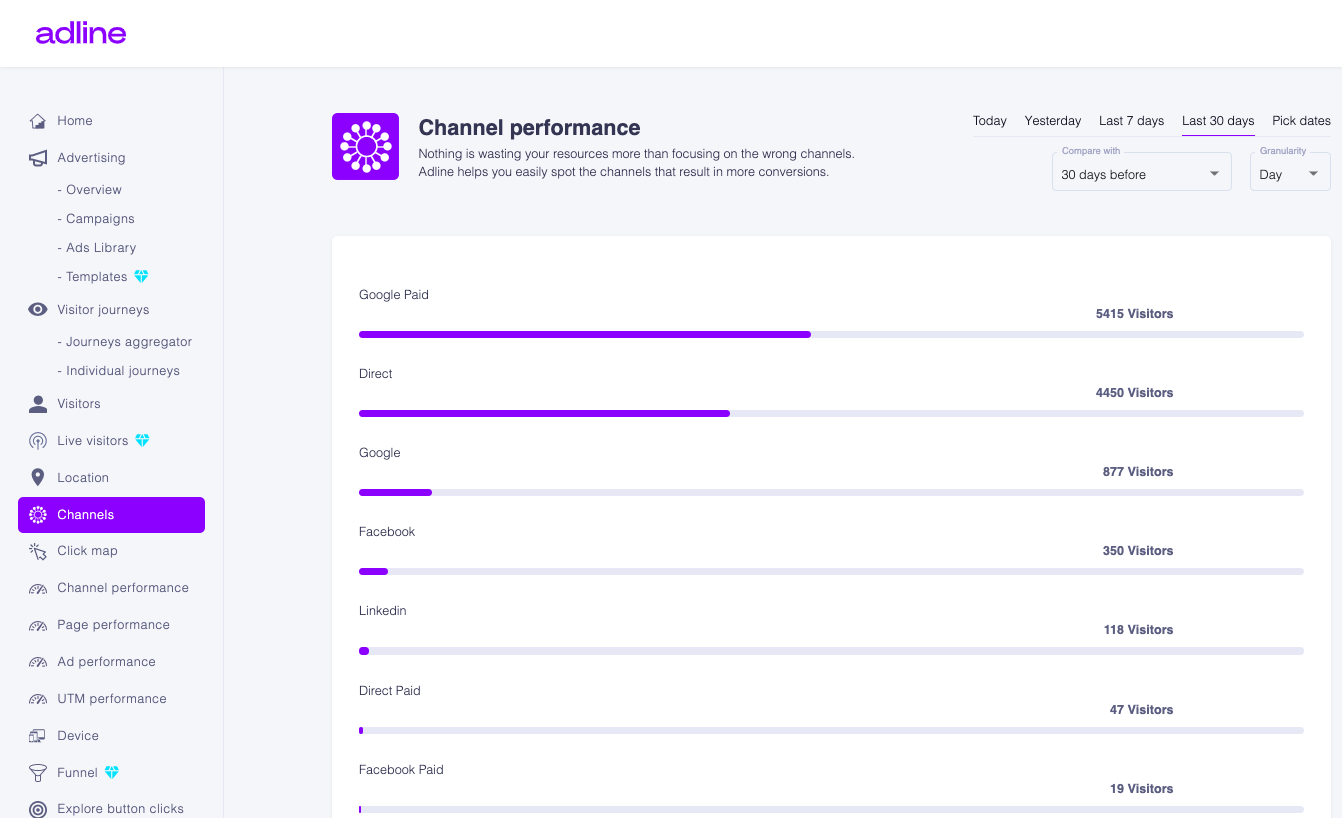Click the Device icon in sidebar

coord(38,736)
